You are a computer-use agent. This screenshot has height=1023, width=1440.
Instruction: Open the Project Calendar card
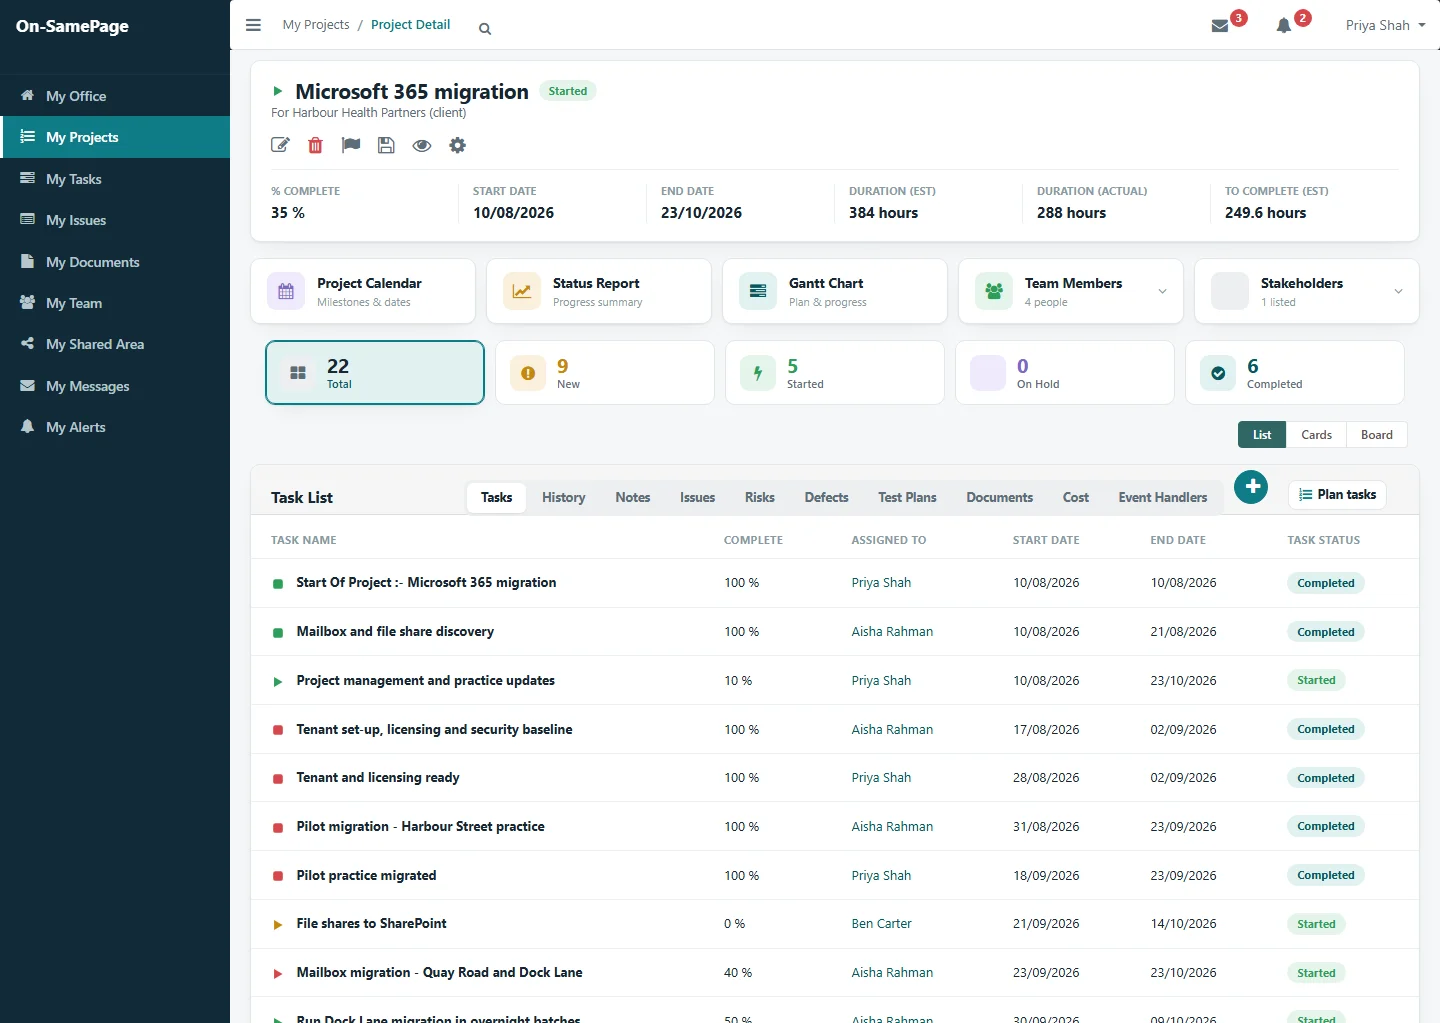click(363, 291)
